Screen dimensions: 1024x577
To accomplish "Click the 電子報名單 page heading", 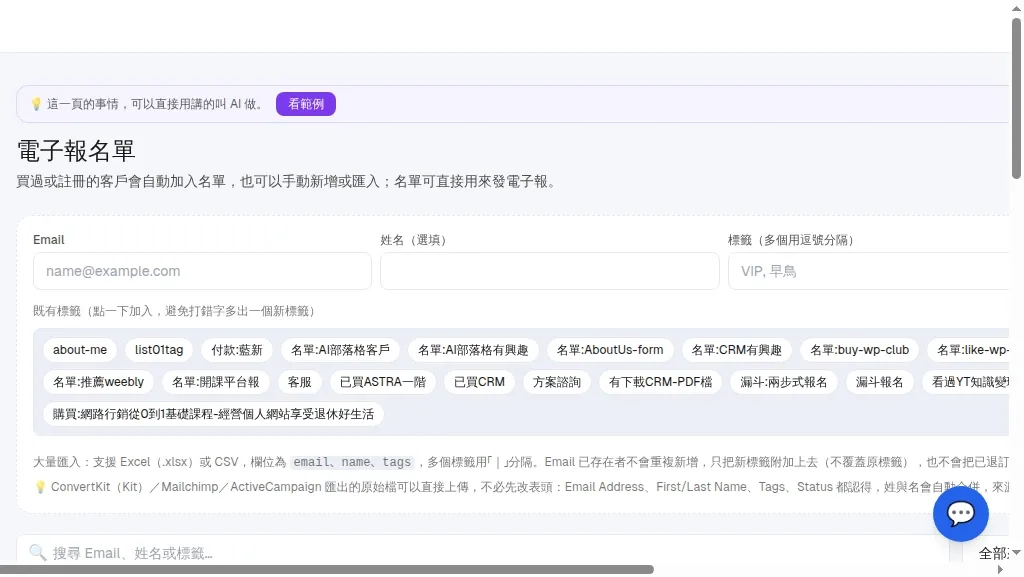I will click(x=76, y=151).
